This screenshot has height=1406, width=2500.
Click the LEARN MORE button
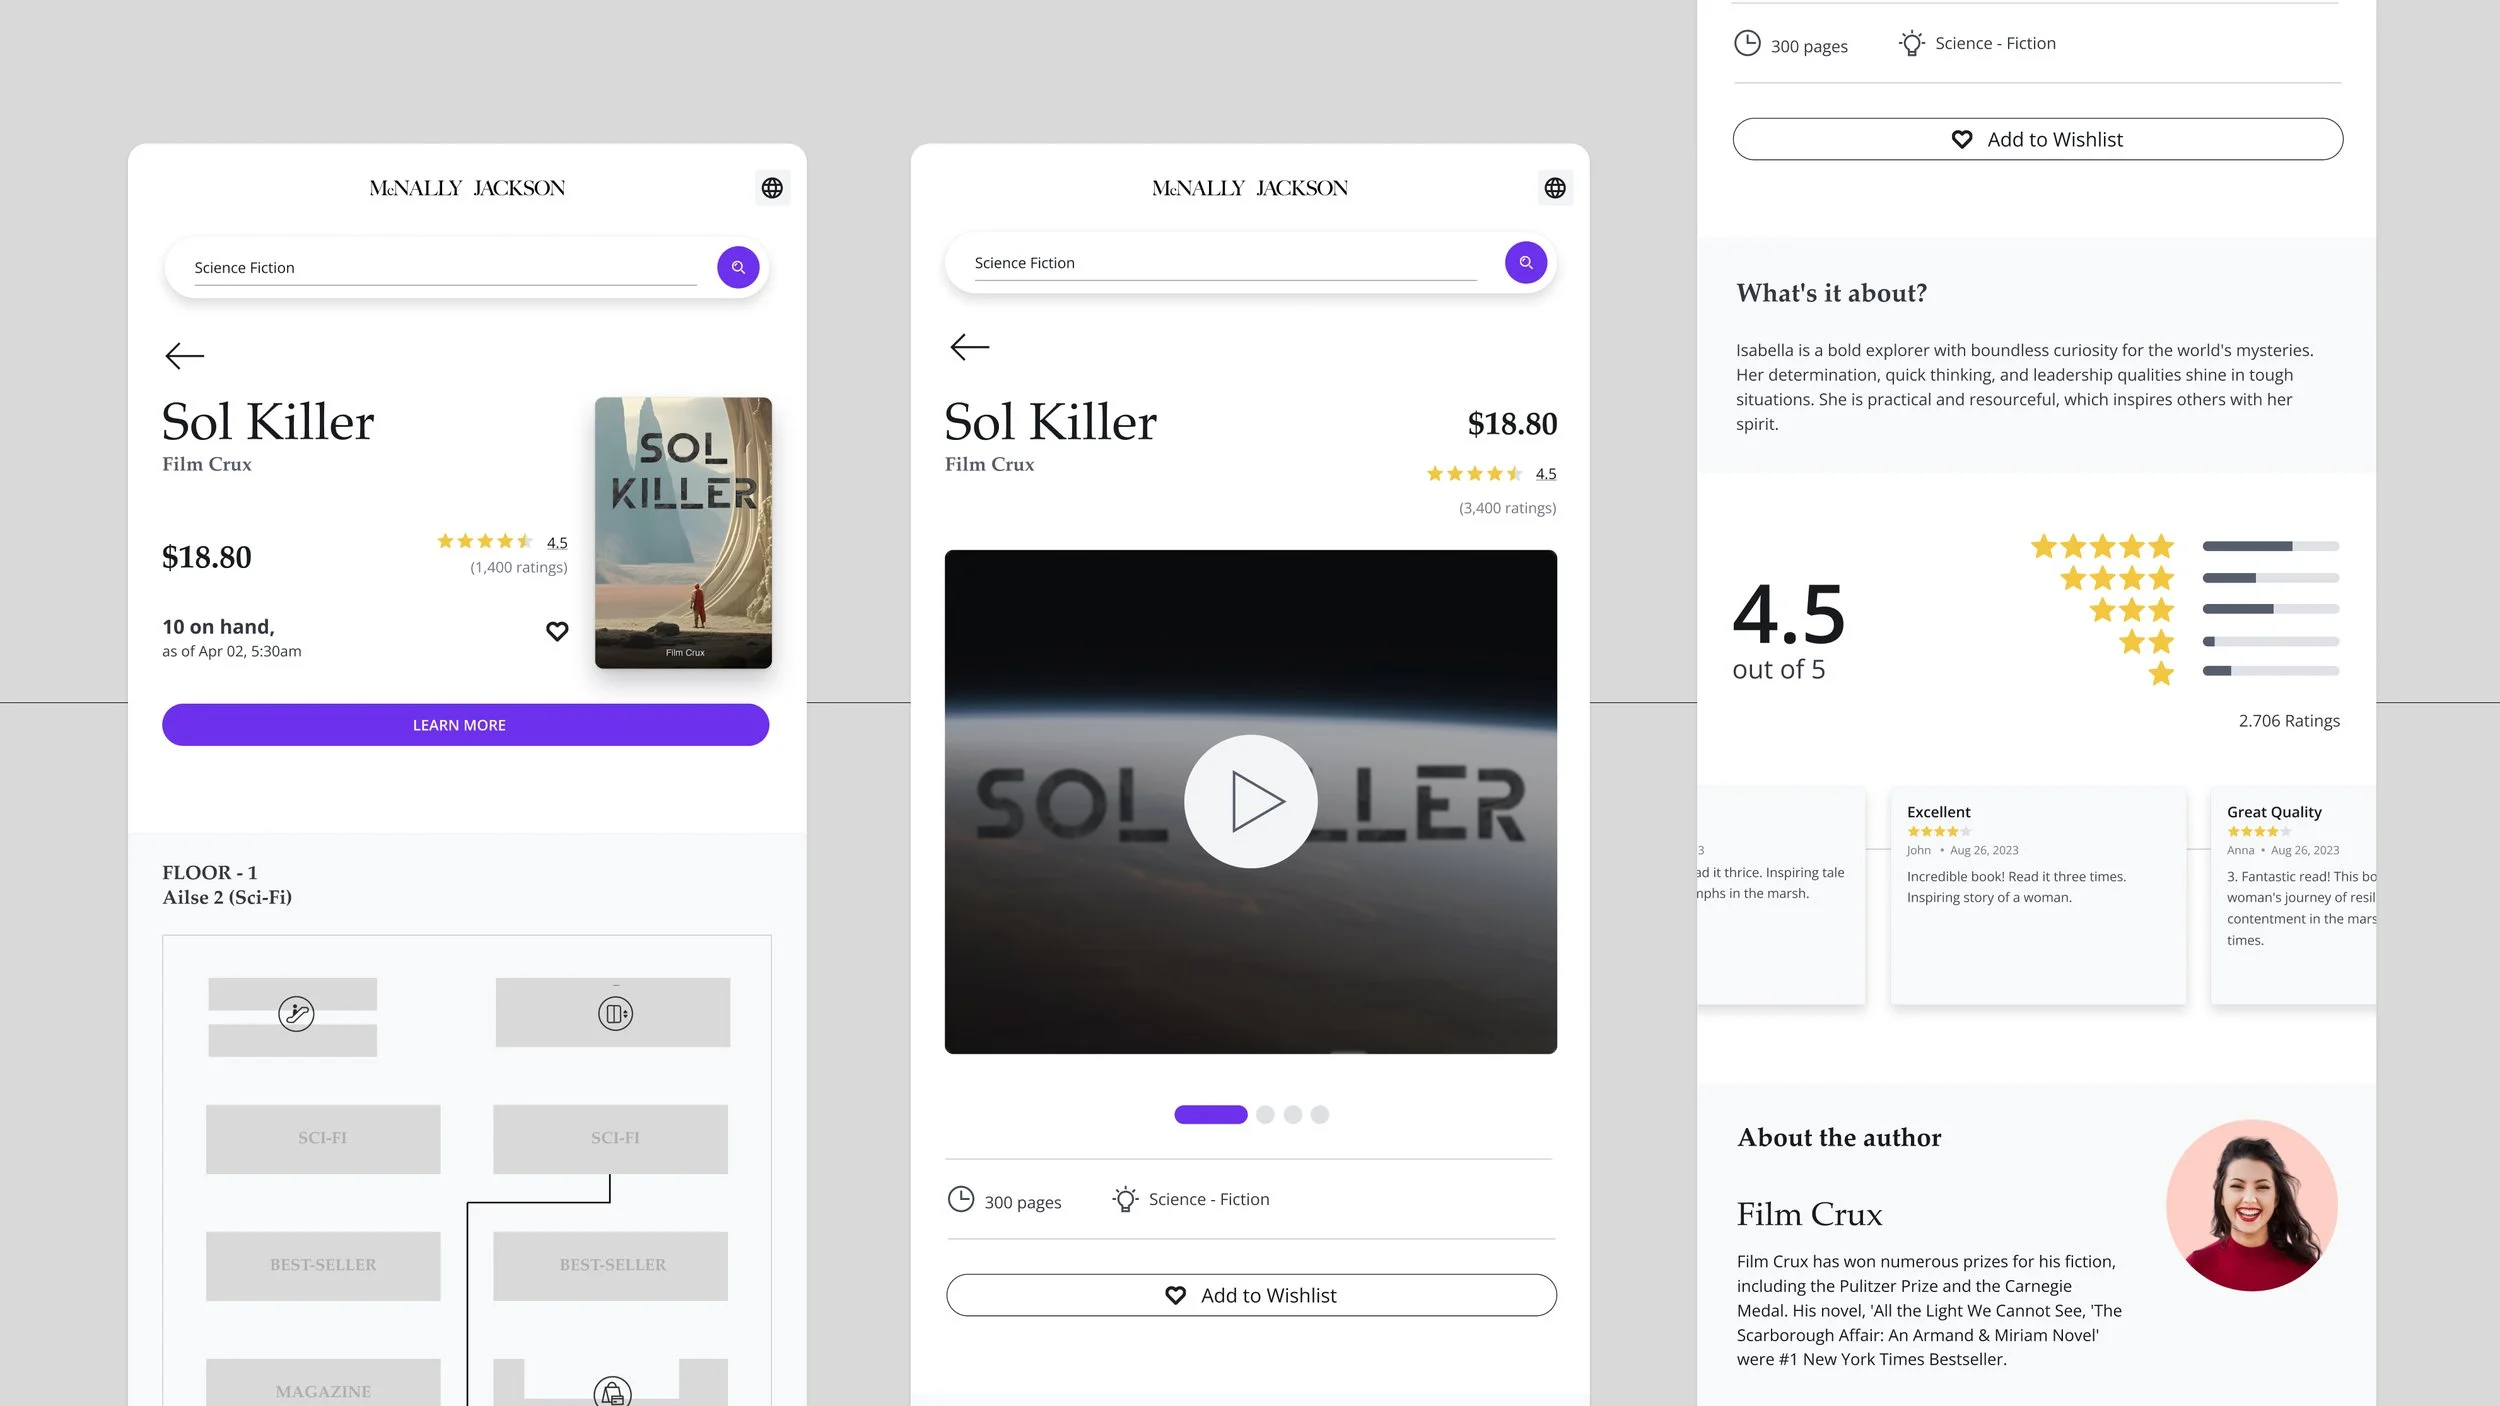point(465,725)
